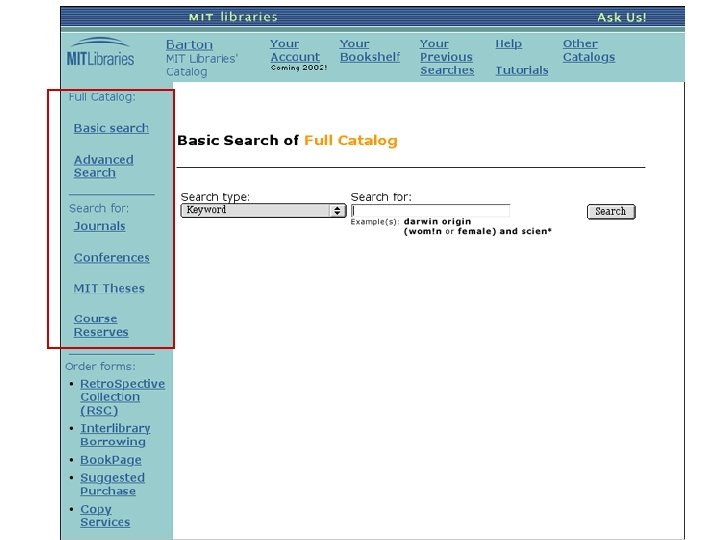Open the Copy Services link
The width and height of the screenshot is (720, 540).
point(105,516)
